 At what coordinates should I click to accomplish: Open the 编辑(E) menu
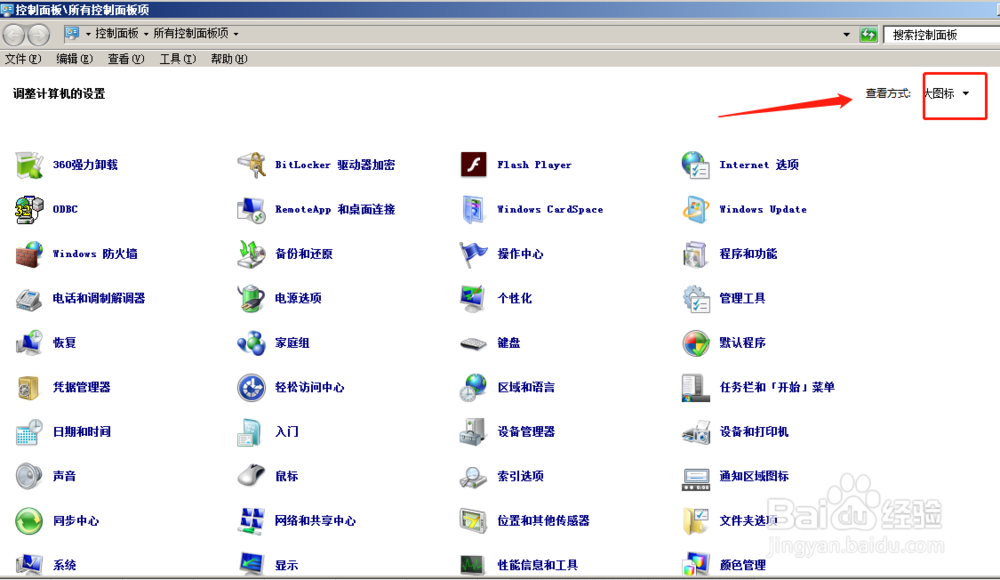click(x=75, y=59)
